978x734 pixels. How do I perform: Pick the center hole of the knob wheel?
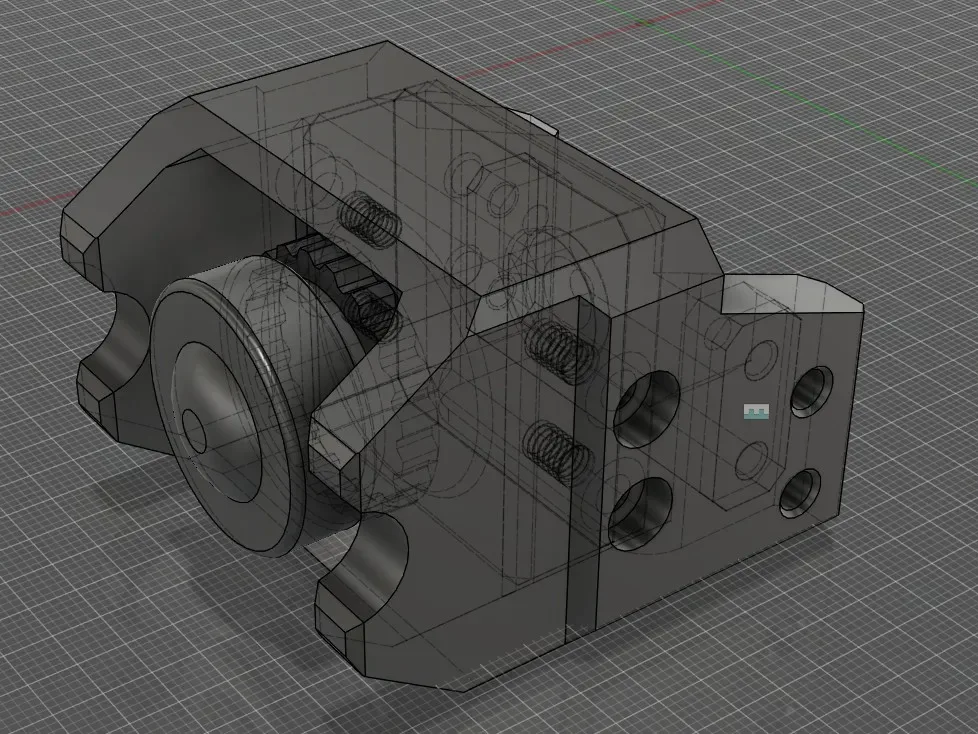pos(194,430)
